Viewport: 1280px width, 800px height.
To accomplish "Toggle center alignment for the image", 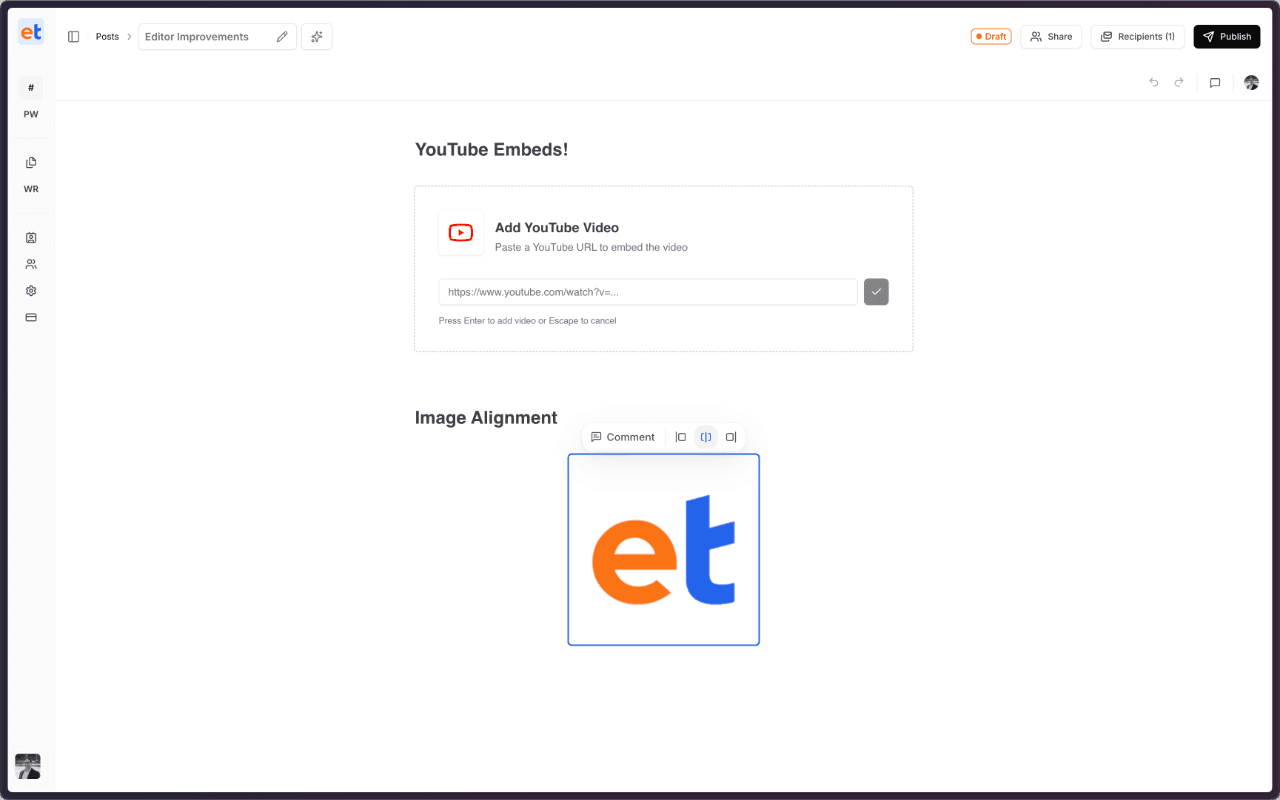I will point(706,437).
